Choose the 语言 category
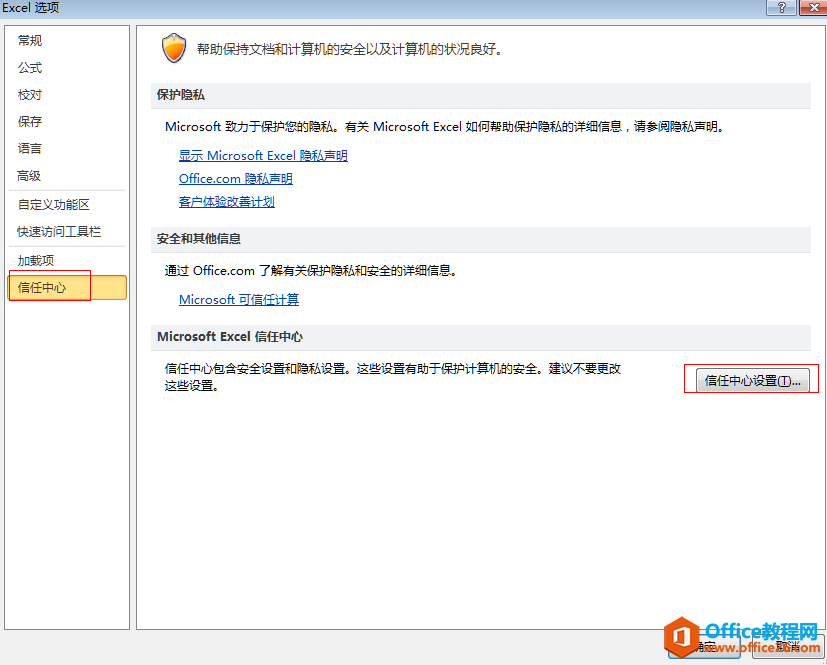 (x=30, y=149)
